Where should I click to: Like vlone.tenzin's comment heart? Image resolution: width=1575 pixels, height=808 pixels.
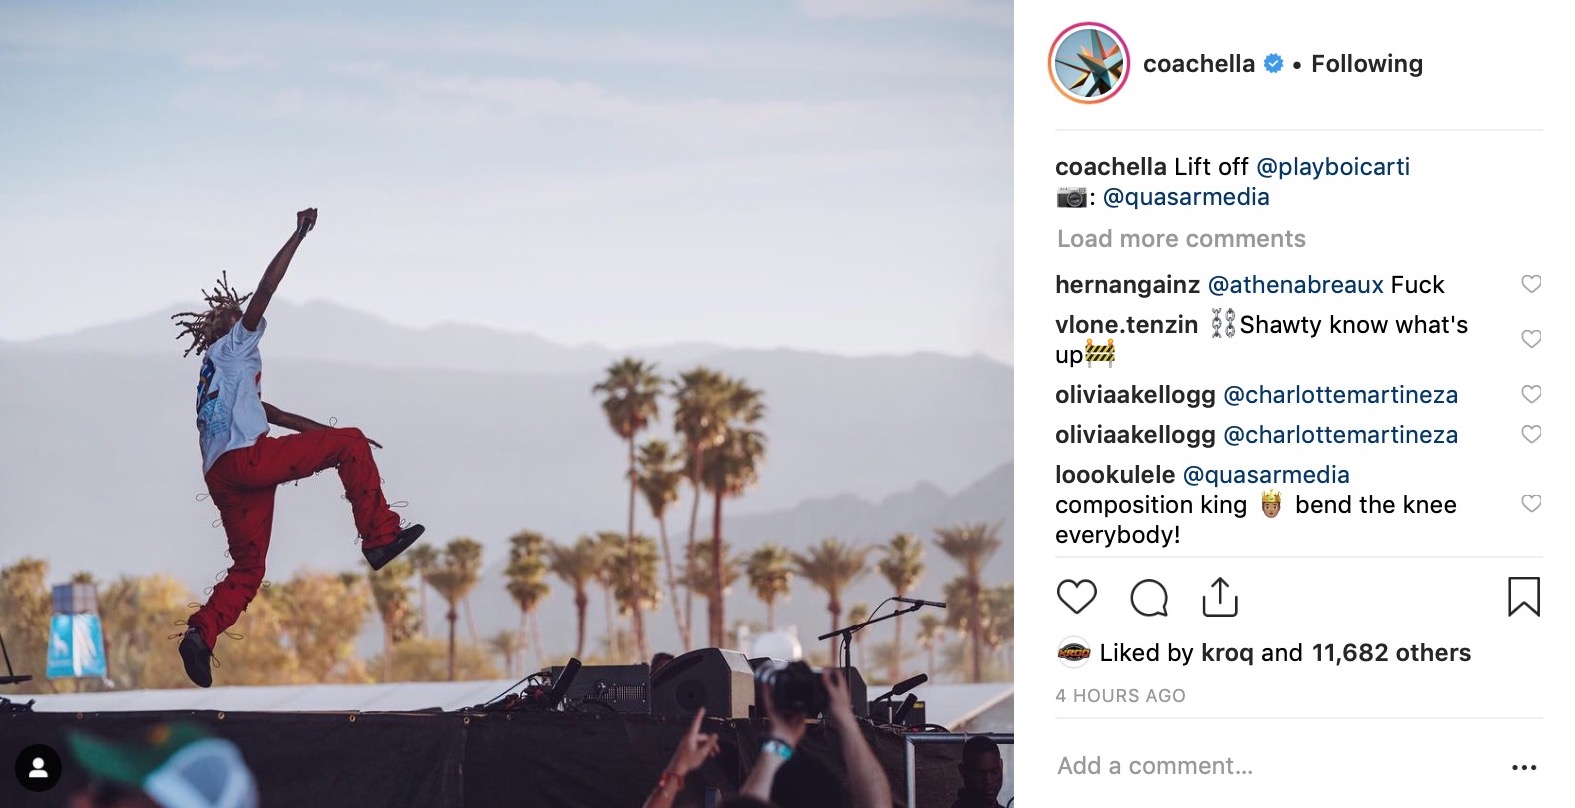click(x=1530, y=339)
